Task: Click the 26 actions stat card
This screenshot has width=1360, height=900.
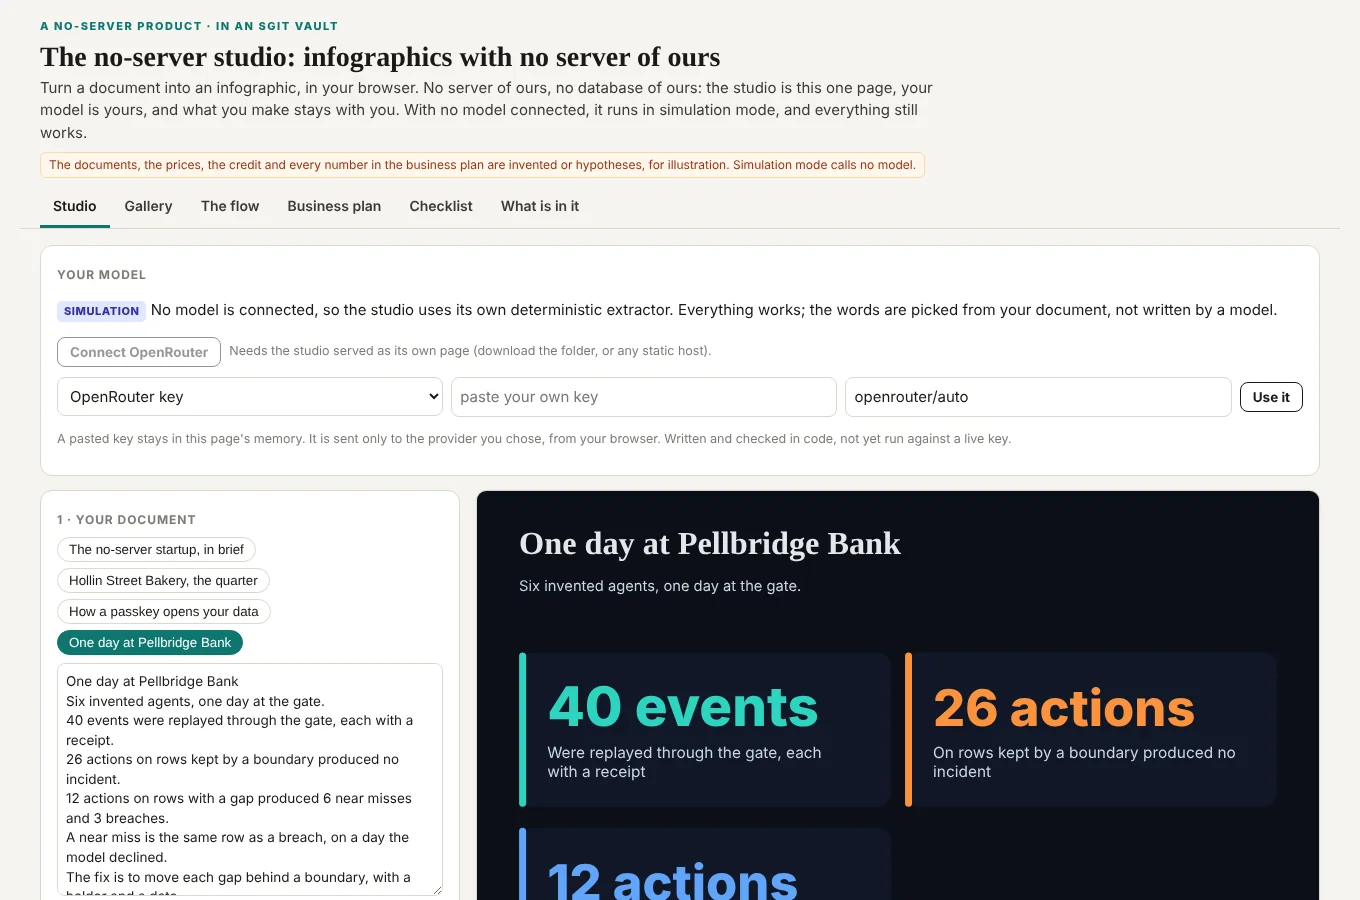Action: click(x=1091, y=730)
